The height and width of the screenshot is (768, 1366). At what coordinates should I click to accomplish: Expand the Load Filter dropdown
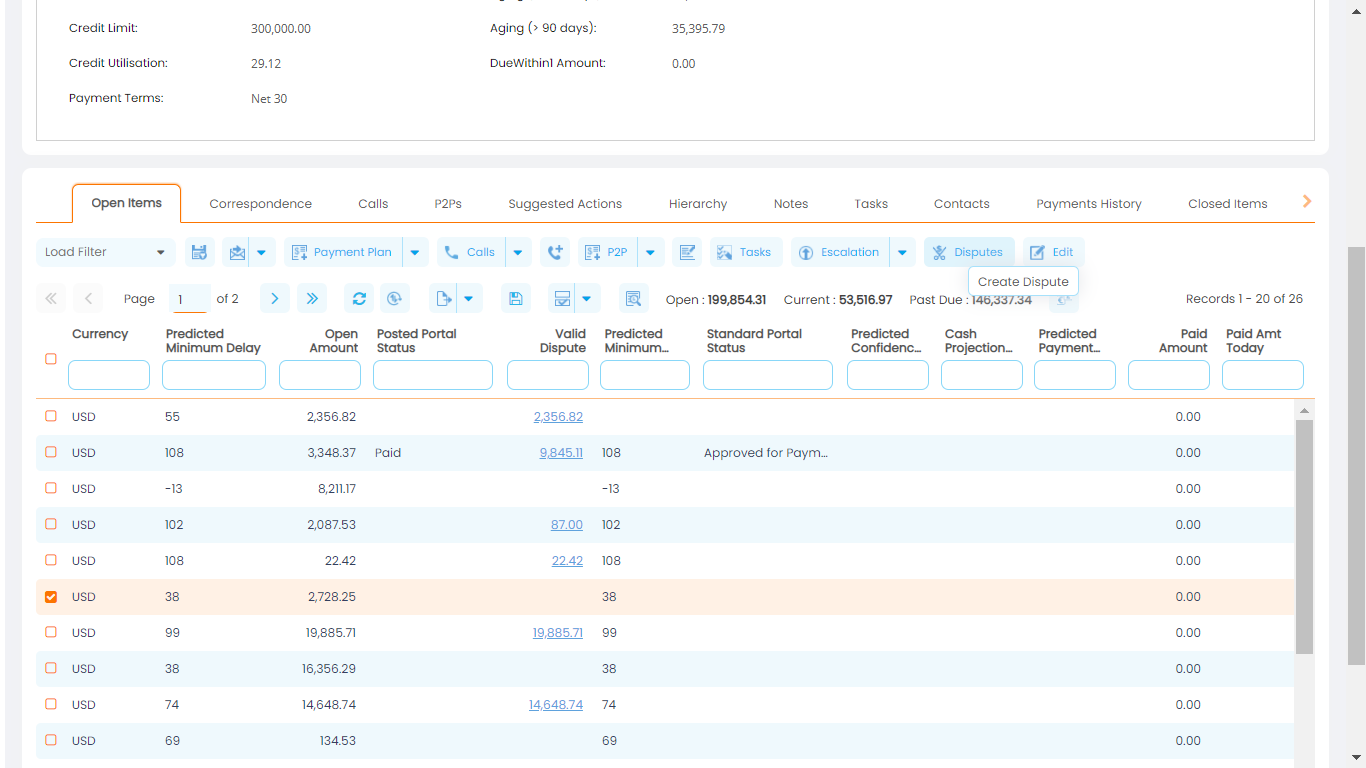[x=104, y=252]
